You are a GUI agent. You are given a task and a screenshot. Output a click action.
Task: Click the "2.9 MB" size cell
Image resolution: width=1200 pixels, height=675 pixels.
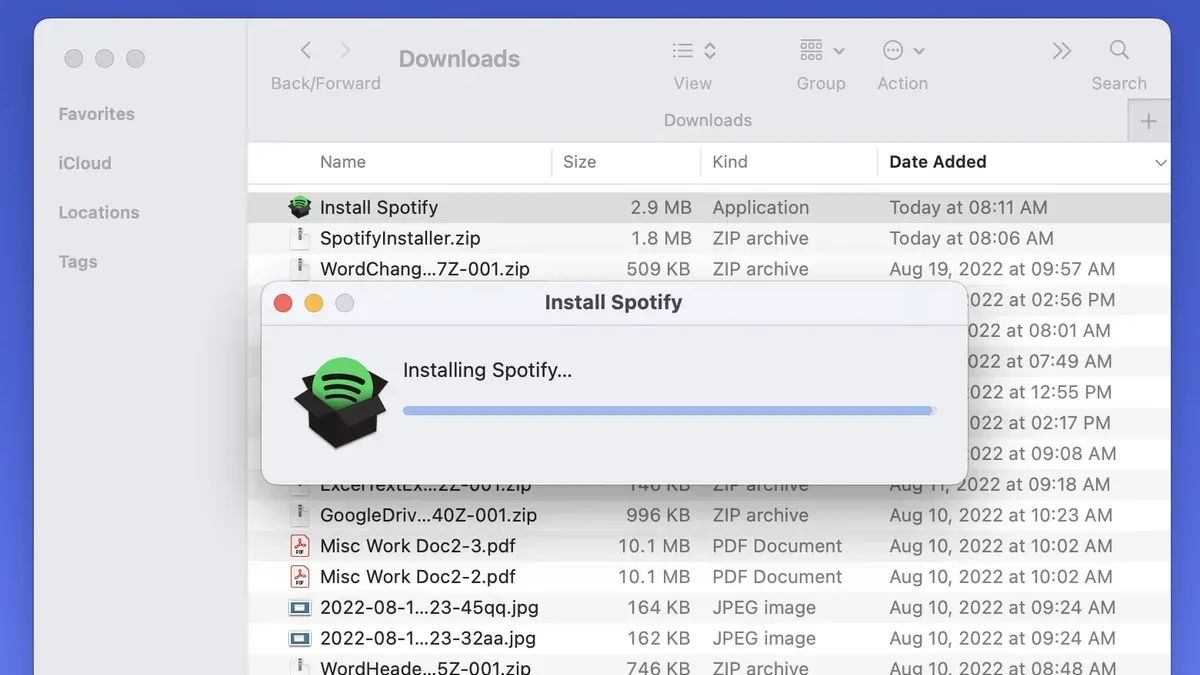pos(661,207)
